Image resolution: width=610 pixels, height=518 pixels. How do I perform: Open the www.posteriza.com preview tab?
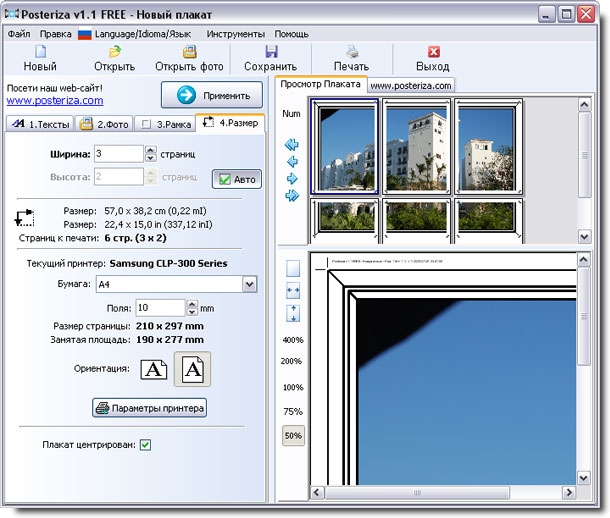[411, 86]
